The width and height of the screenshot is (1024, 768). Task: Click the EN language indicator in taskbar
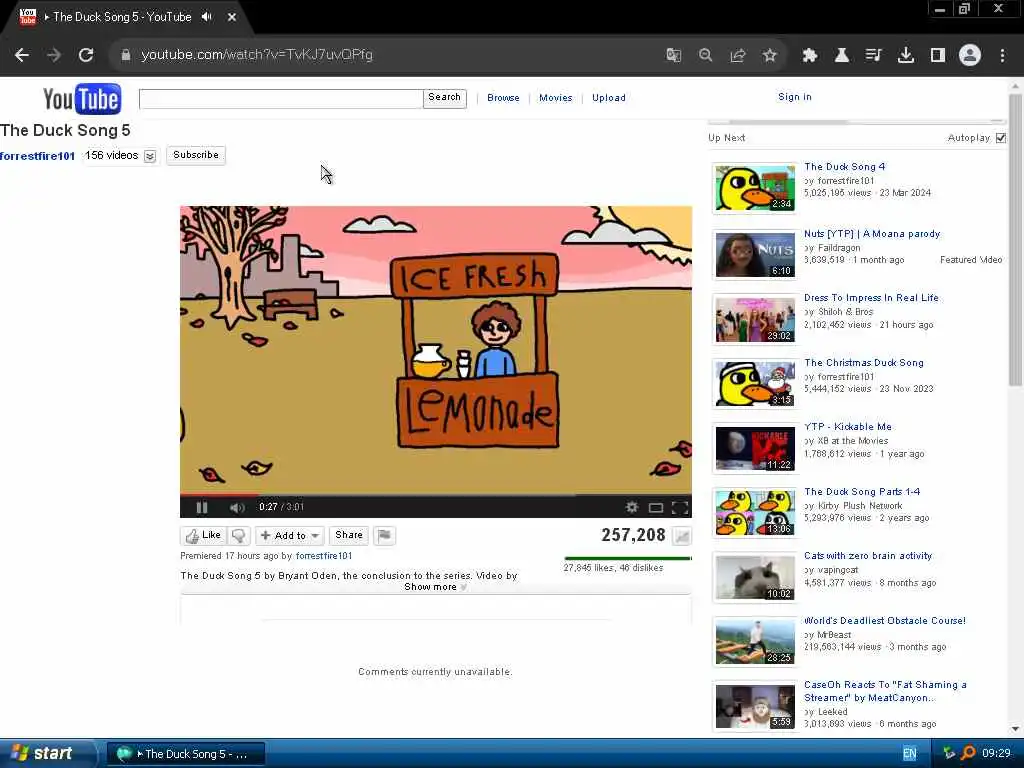[x=909, y=754]
